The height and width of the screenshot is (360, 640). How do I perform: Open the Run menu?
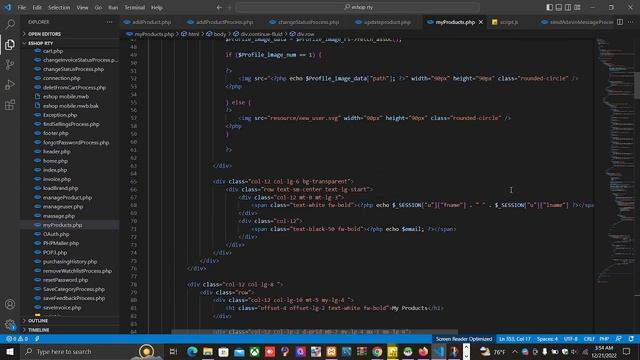pyautogui.click(x=113, y=7)
